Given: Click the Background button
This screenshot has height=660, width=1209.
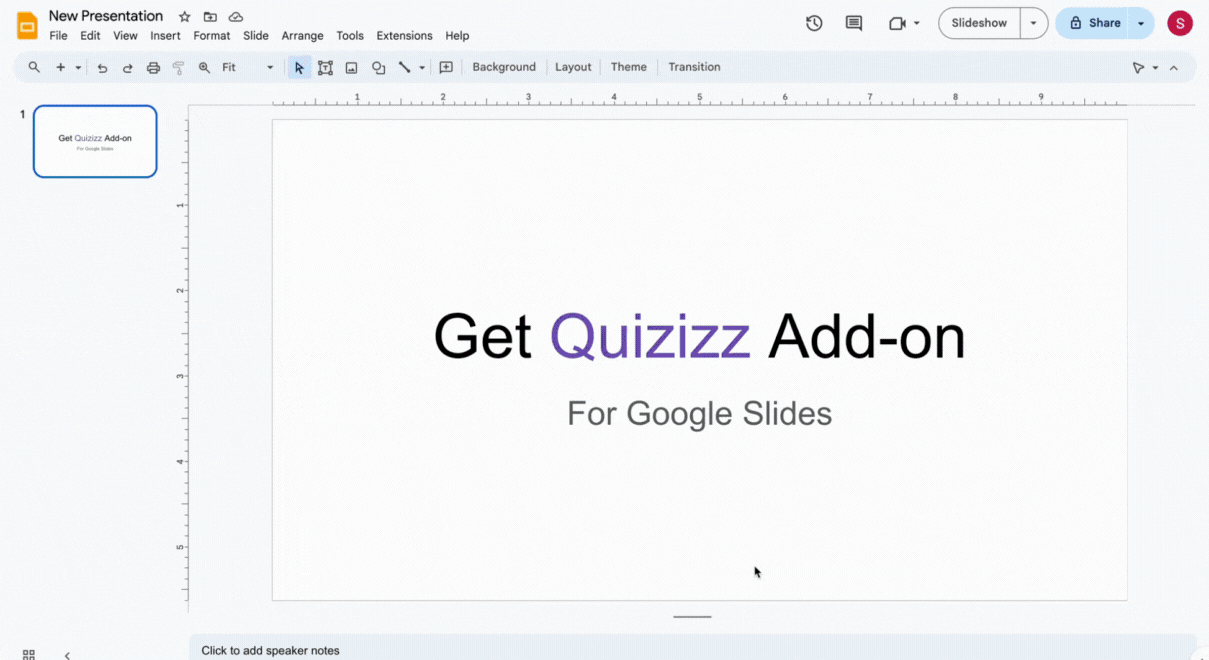Looking at the screenshot, I should point(504,67).
